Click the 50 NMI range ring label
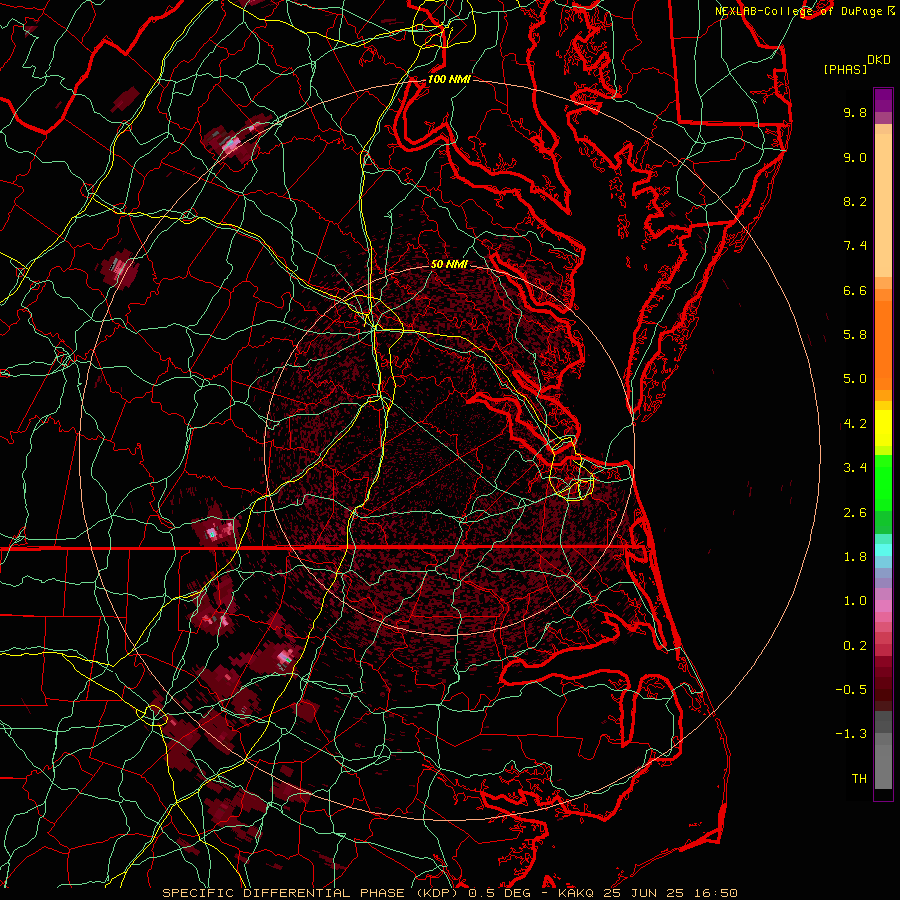900x900 pixels. click(x=449, y=264)
